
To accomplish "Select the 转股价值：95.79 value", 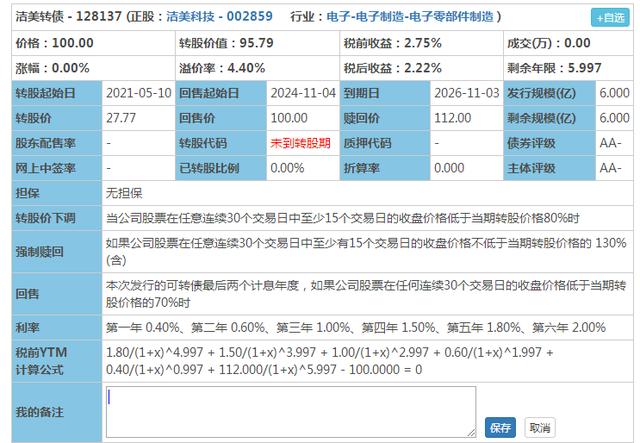I will 226,43.
